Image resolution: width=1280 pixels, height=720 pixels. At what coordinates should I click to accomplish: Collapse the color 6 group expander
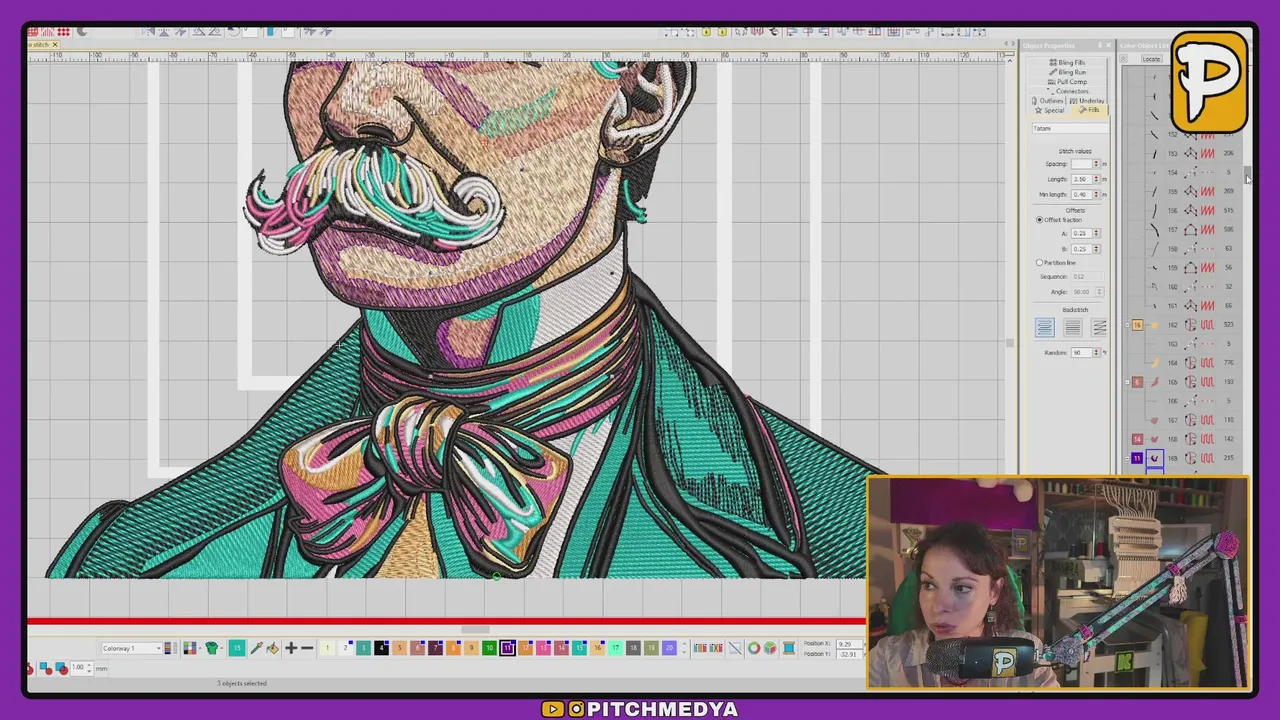tap(1127, 381)
